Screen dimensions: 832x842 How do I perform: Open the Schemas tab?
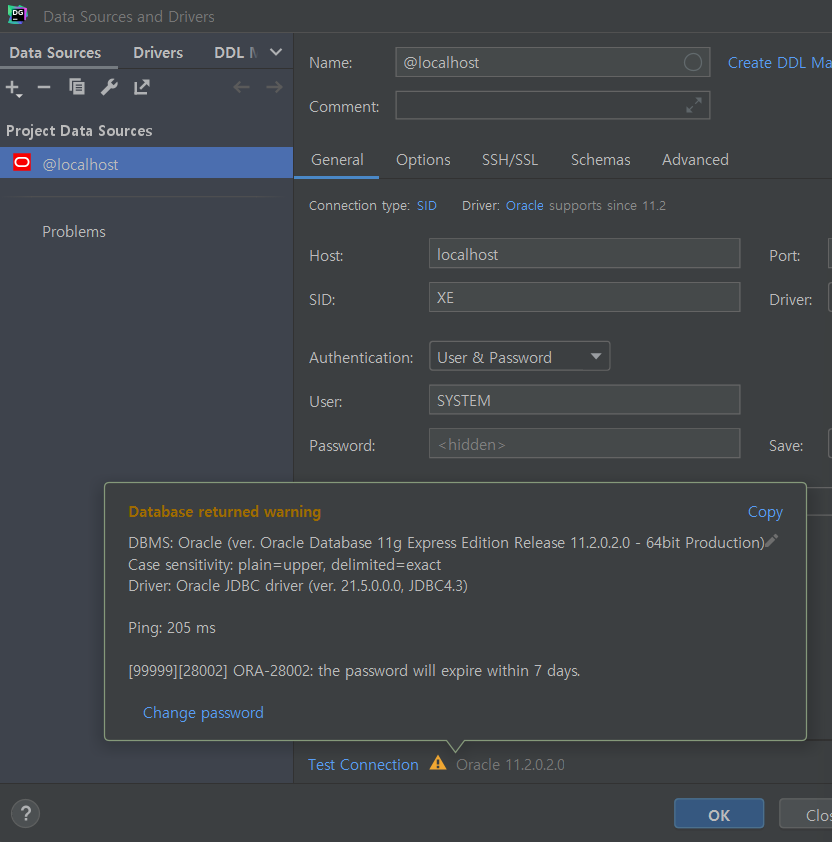601,160
